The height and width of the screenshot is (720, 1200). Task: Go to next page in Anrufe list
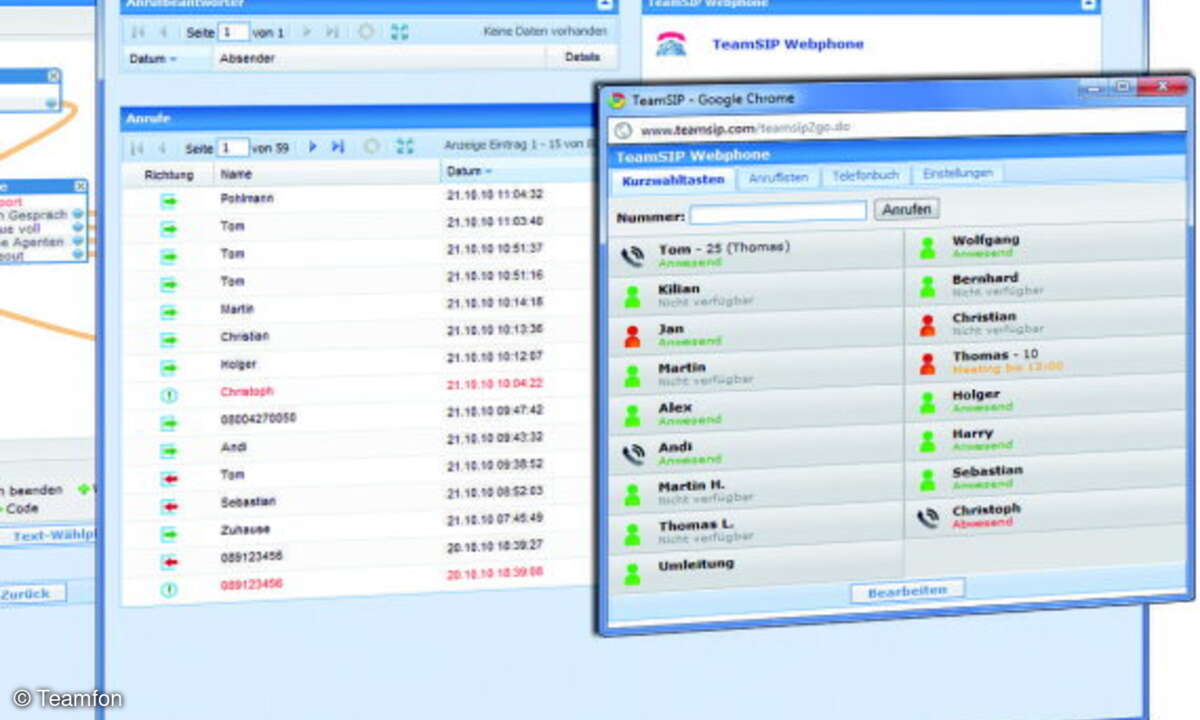pyautogui.click(x=313, y=147)
